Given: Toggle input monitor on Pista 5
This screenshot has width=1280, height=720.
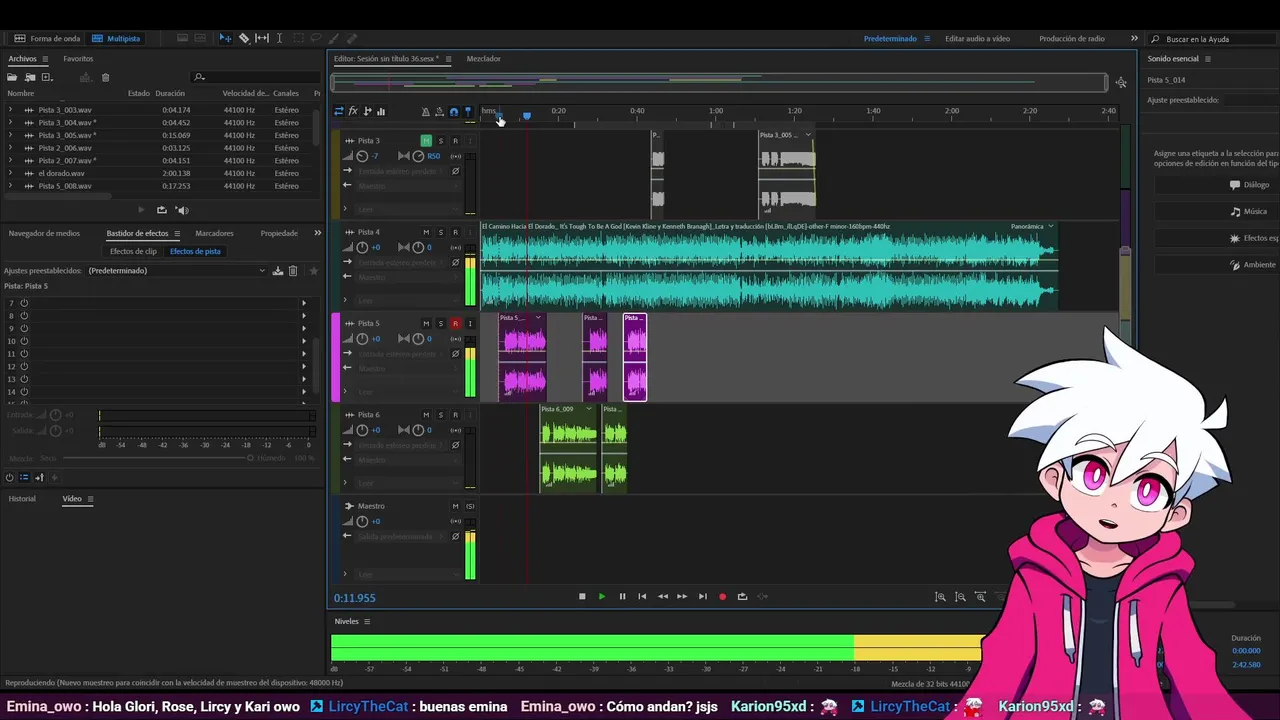Looking at the screenshot, I should click(x=470, y=323).
